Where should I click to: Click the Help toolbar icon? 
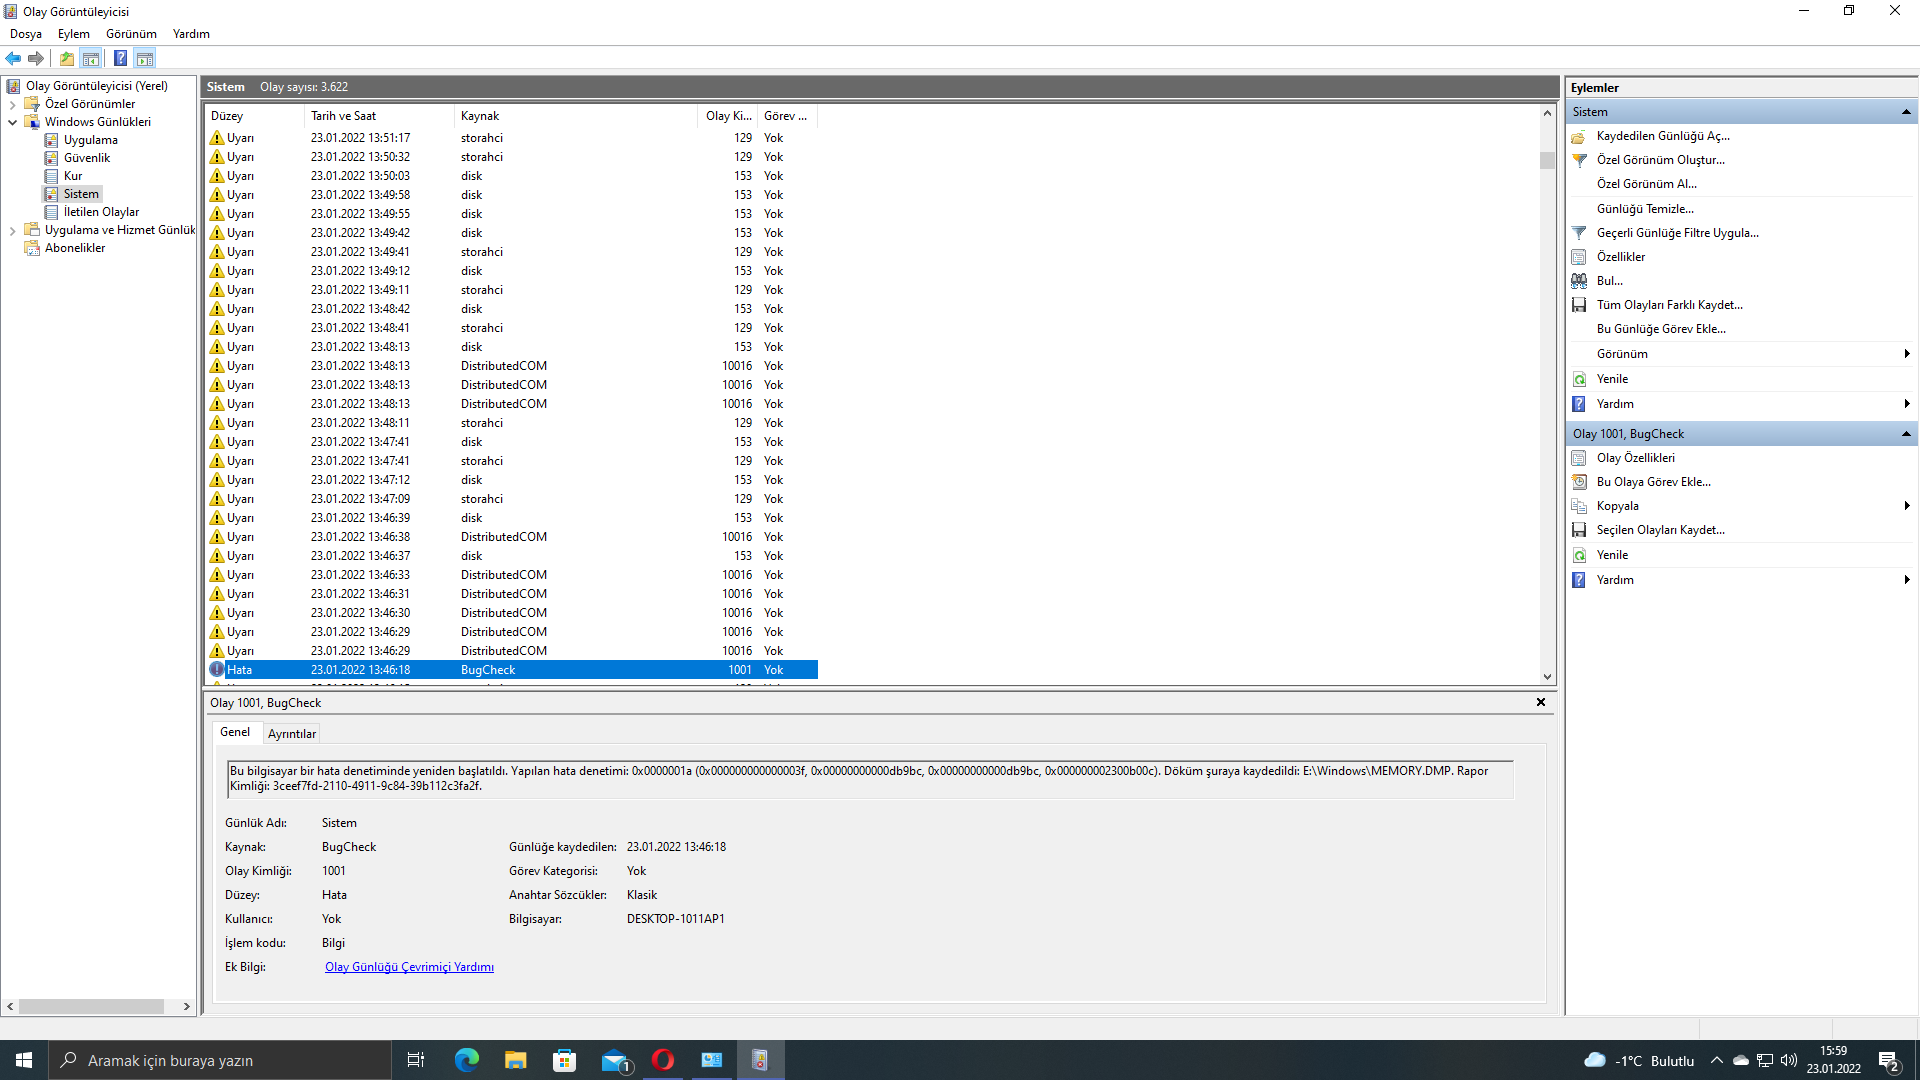tap(120, 58)
